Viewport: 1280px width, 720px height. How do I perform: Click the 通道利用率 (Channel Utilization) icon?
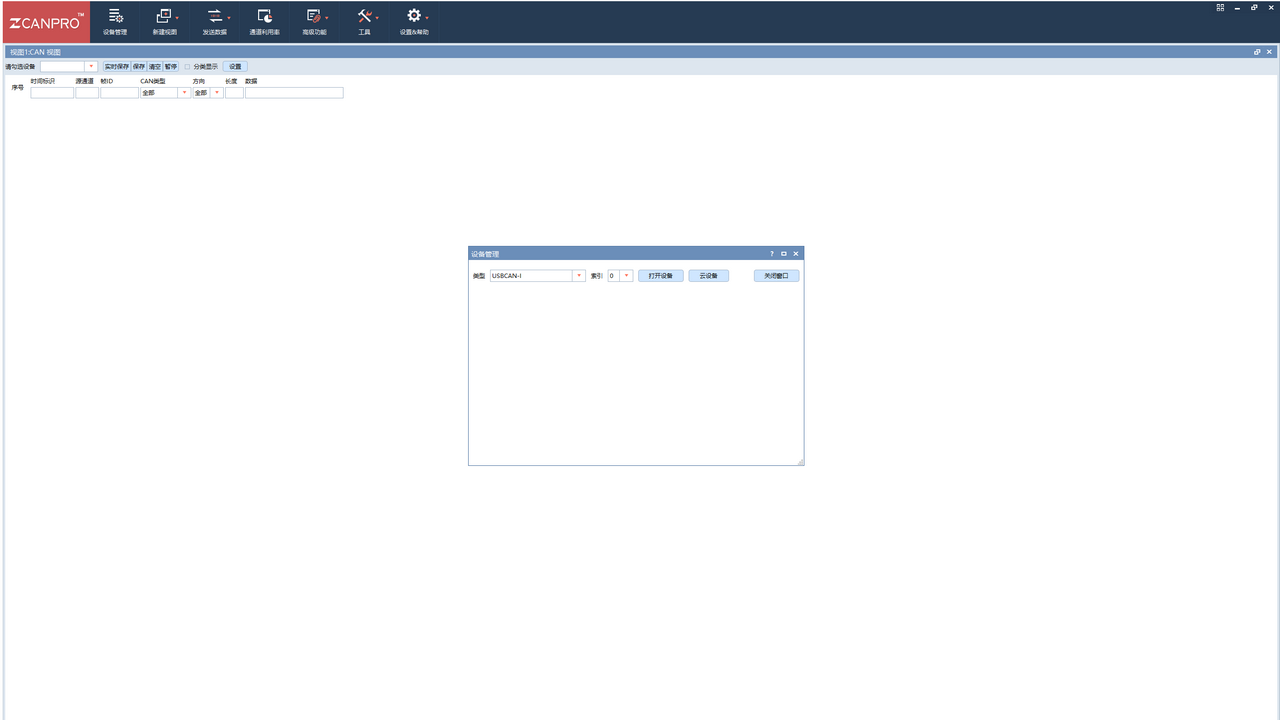click(x=264, y=17)
